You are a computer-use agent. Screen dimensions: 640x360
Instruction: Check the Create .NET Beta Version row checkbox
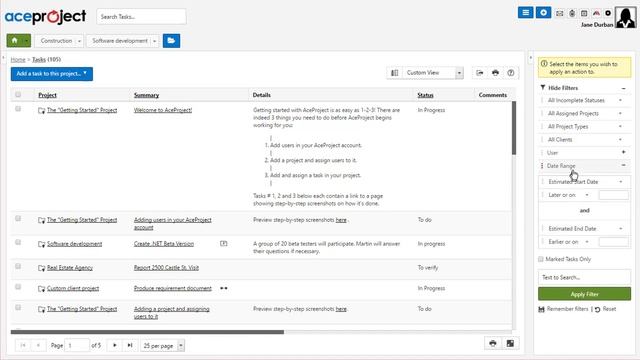click(18, 242)
